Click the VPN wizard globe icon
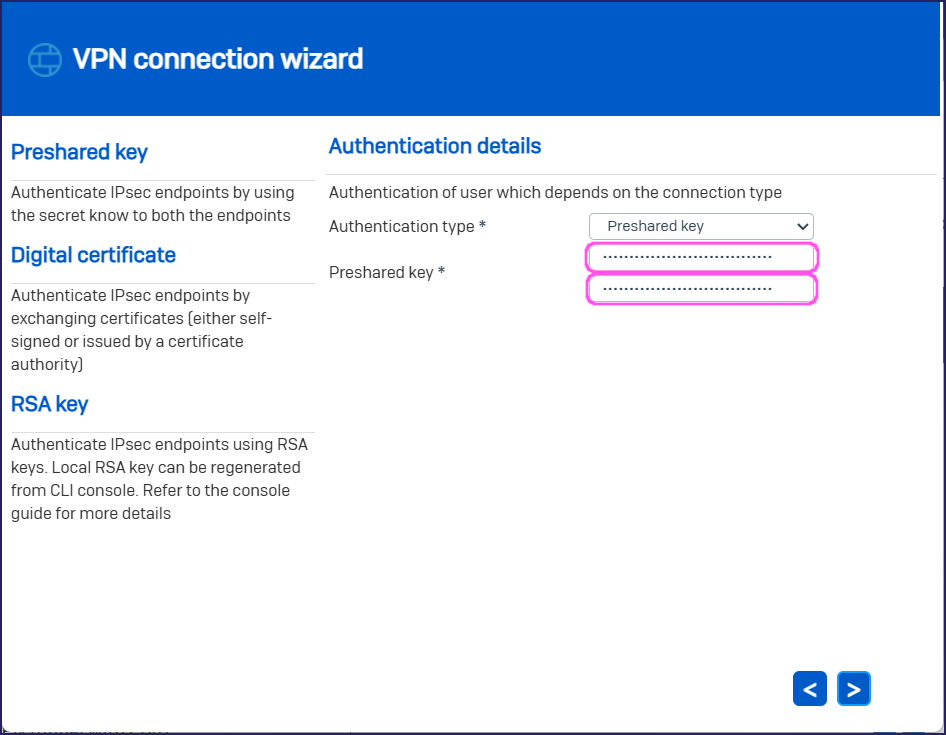946x735 pixels. (45, 60)
